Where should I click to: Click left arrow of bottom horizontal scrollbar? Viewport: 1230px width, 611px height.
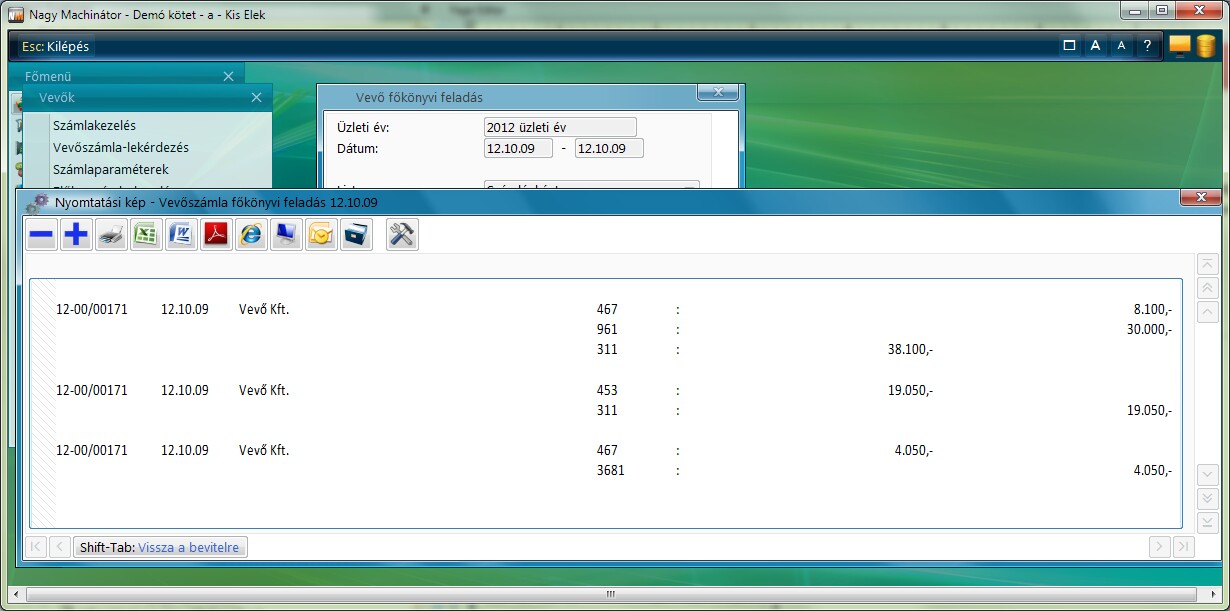pos(15,593)
